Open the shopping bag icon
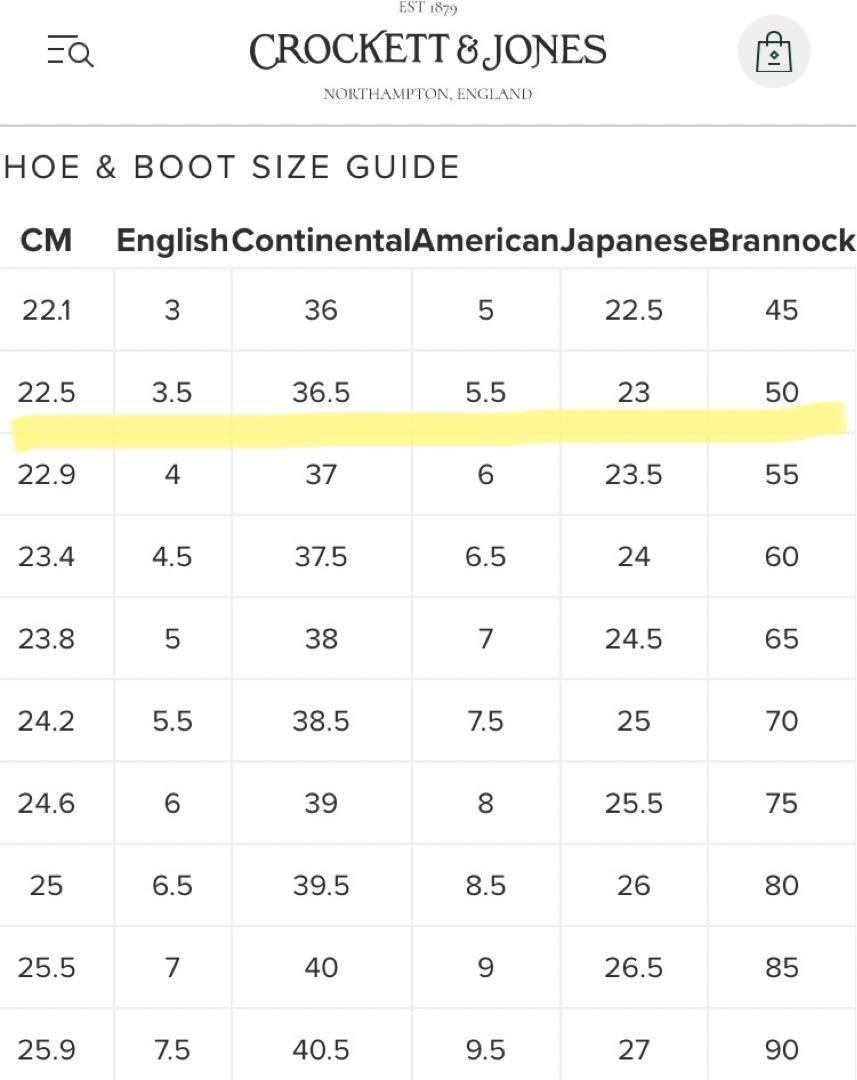 pos(774,52)
